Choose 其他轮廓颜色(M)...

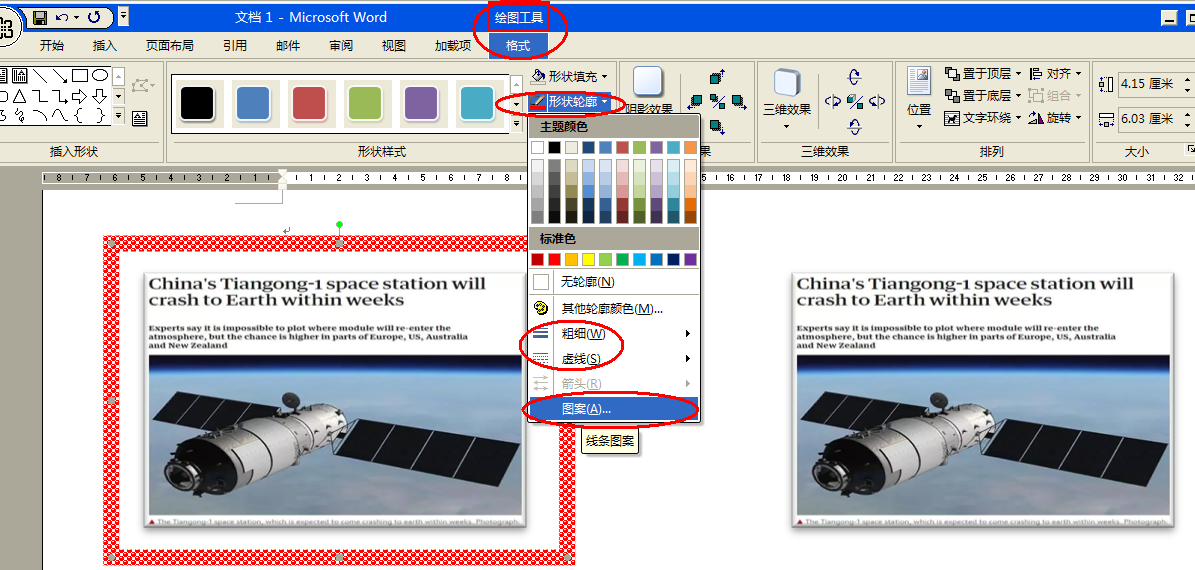[614, 309]
